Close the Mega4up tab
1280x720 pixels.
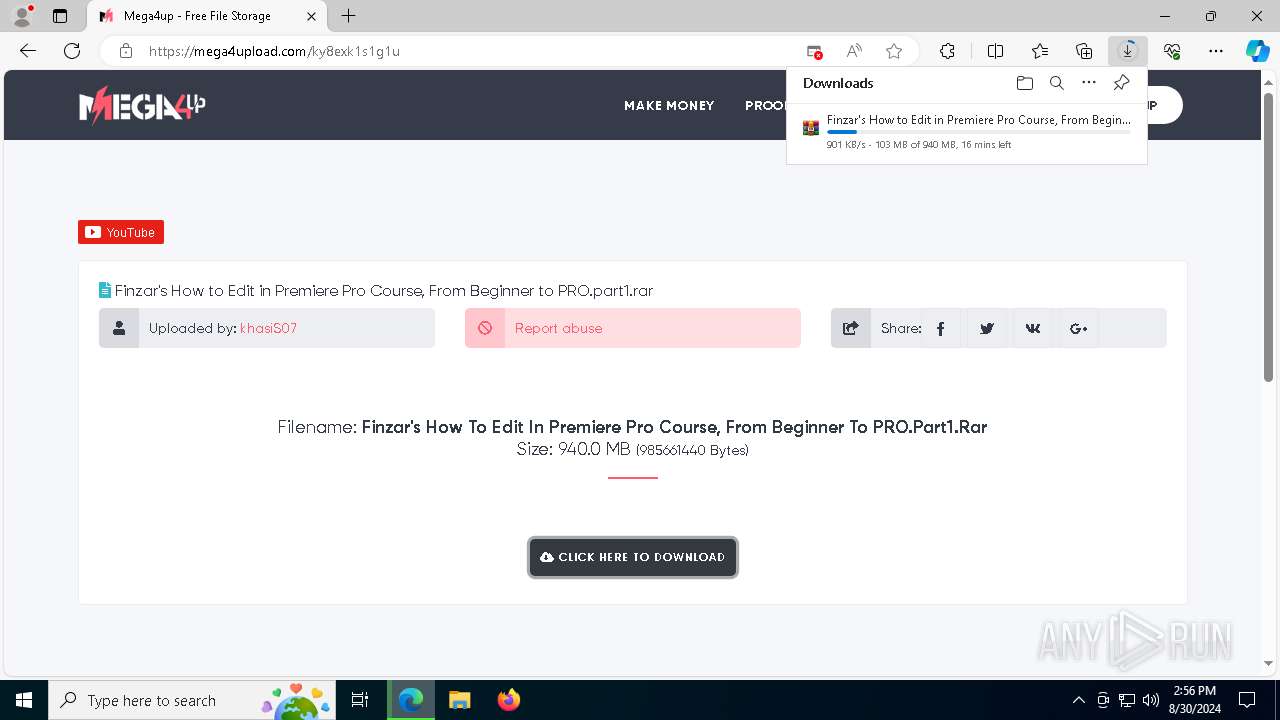[311, 16]
